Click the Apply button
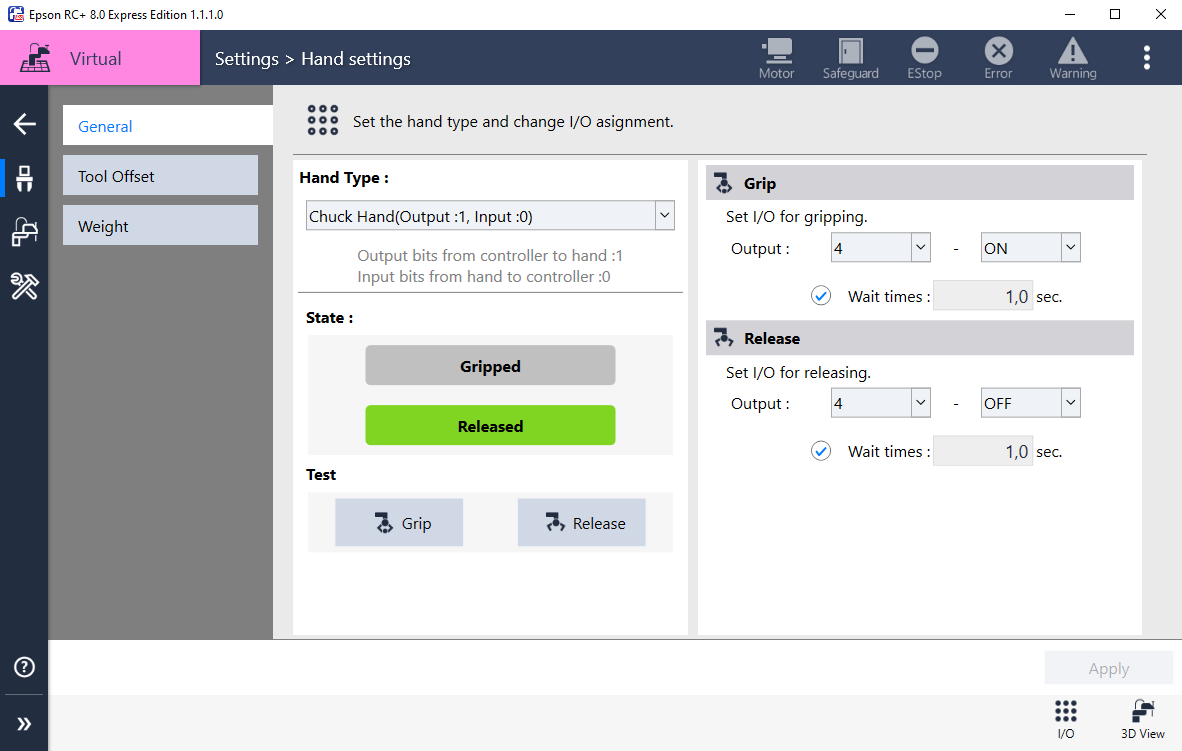The height and width of the screenshot is (751, 1182). [x=1108, y=668]
